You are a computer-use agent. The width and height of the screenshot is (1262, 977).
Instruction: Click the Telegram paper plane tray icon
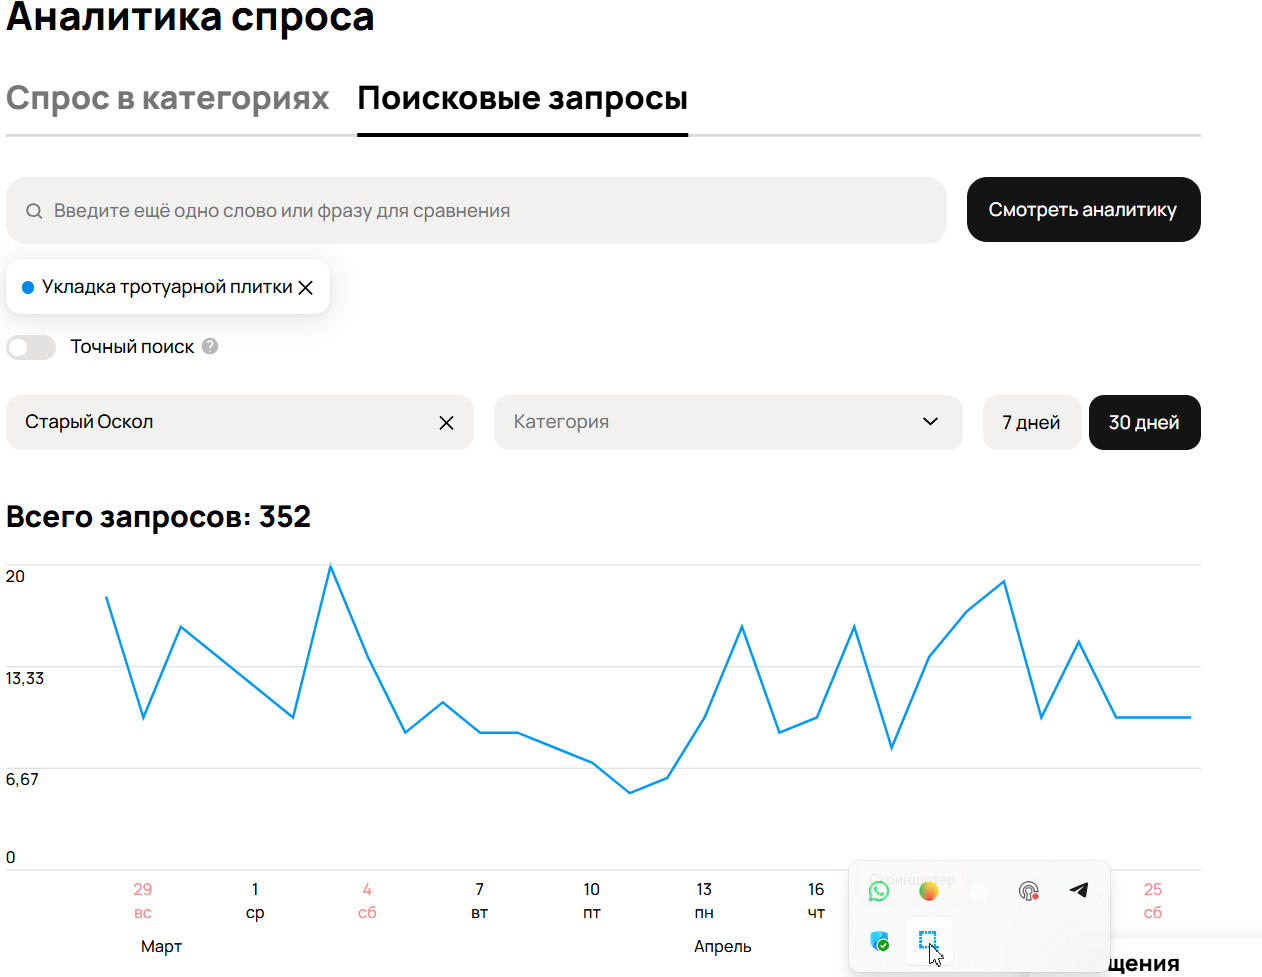[1078, 890]
